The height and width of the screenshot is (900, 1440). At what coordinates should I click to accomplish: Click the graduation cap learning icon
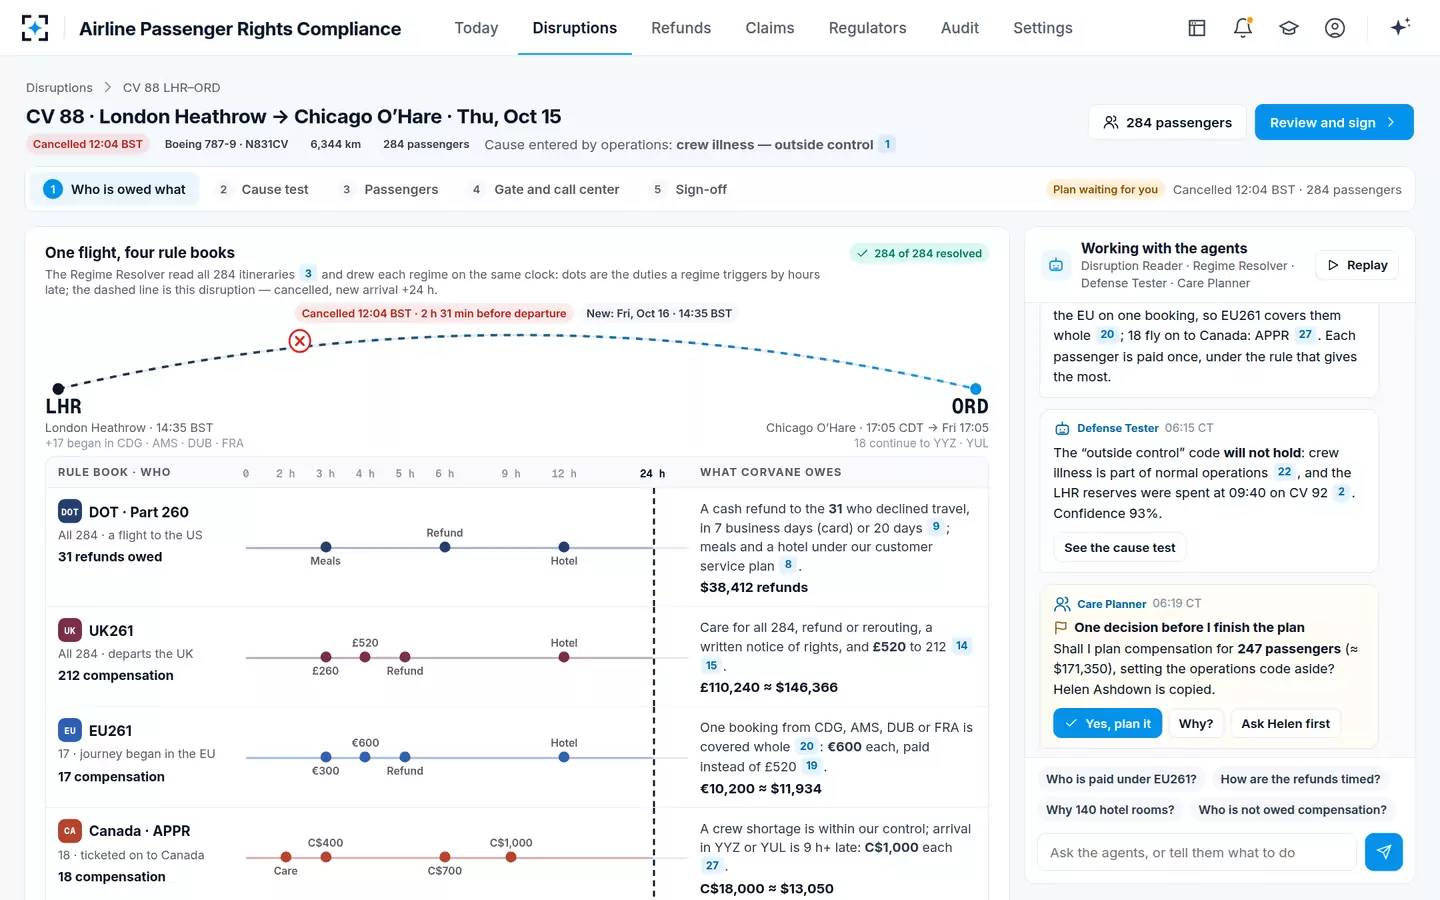click(x=1289, y=28)
